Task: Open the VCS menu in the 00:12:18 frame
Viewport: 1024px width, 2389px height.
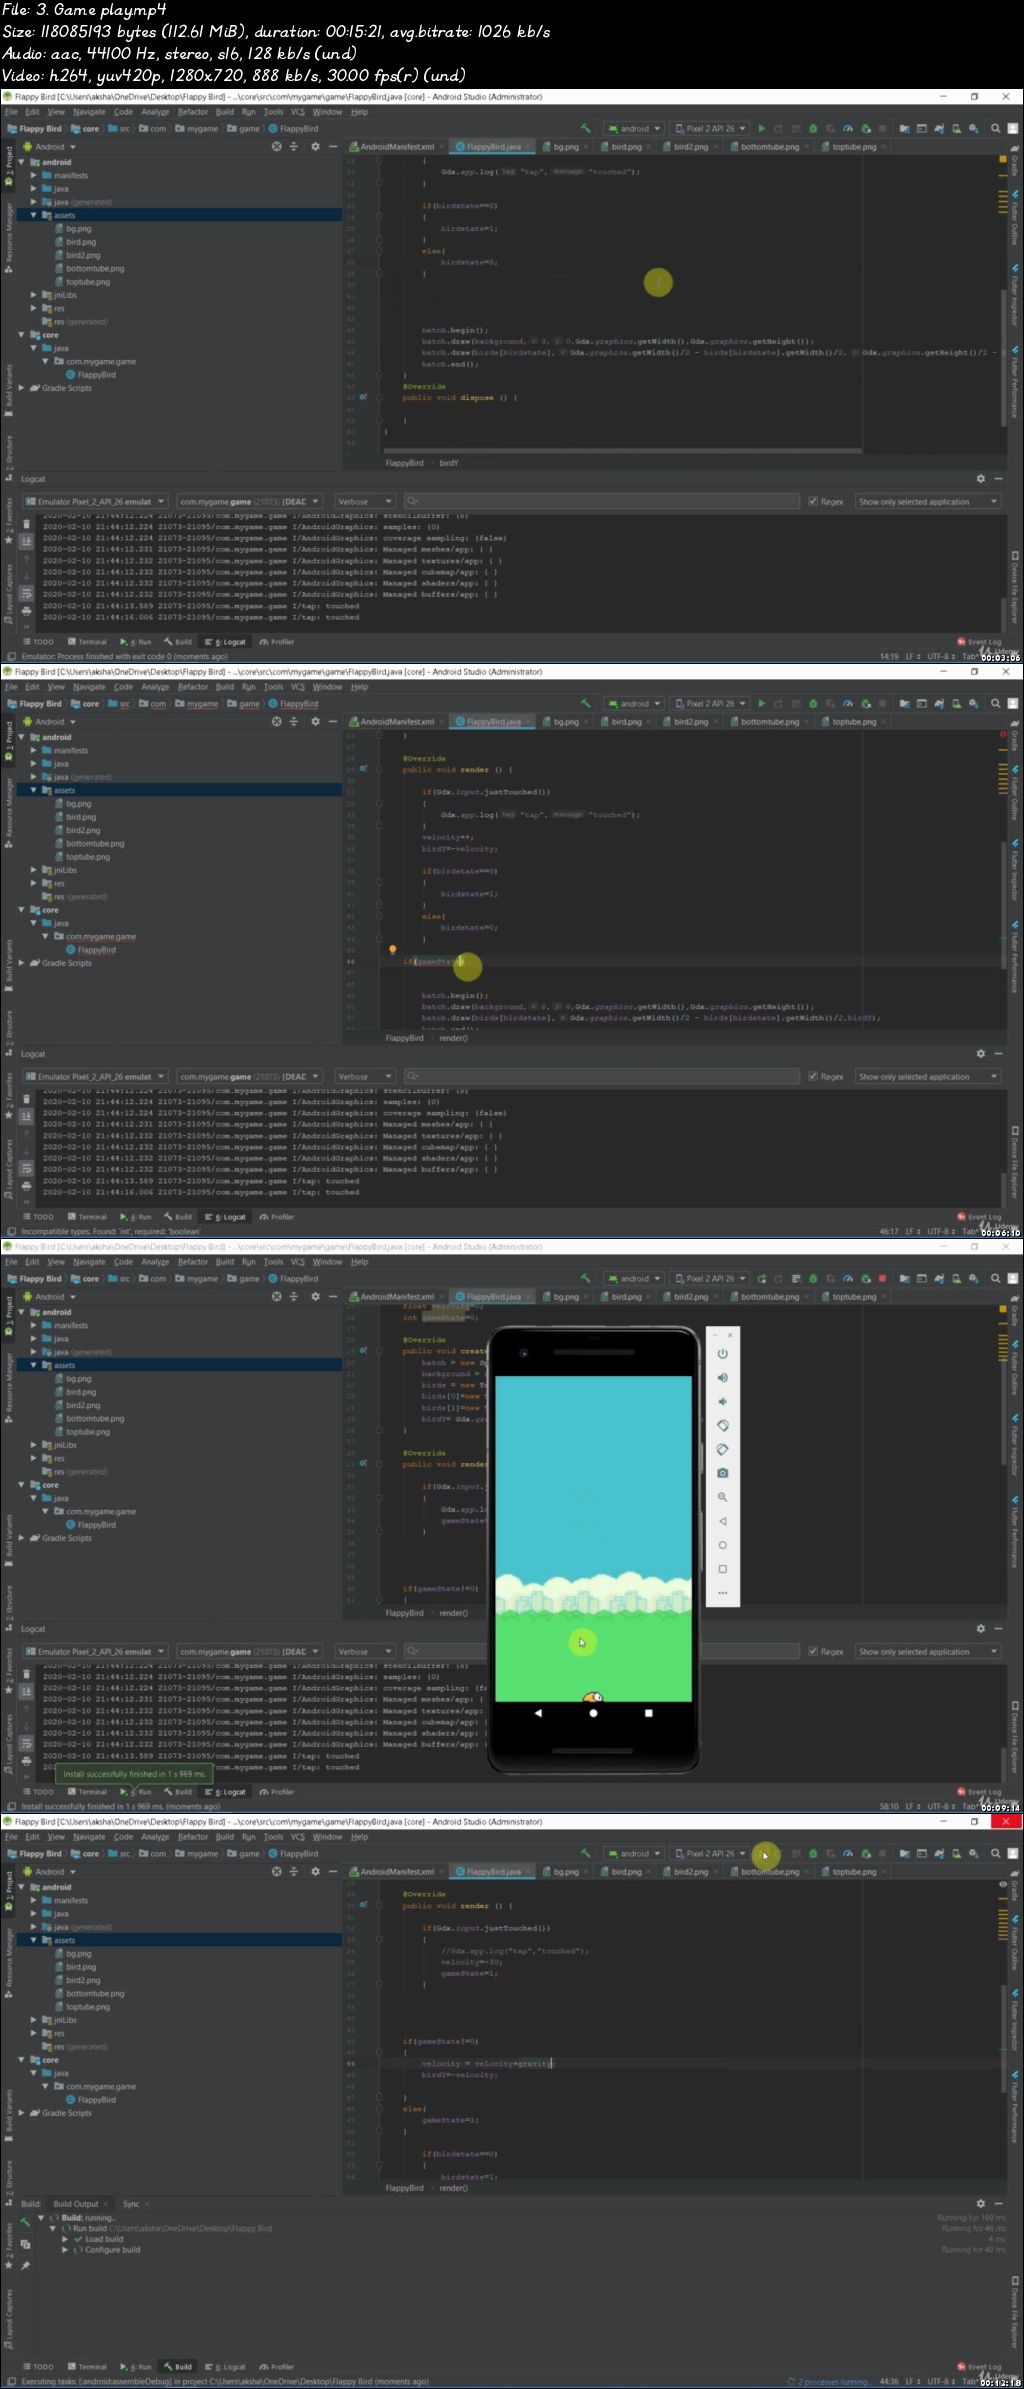Action: [297, 1837]
